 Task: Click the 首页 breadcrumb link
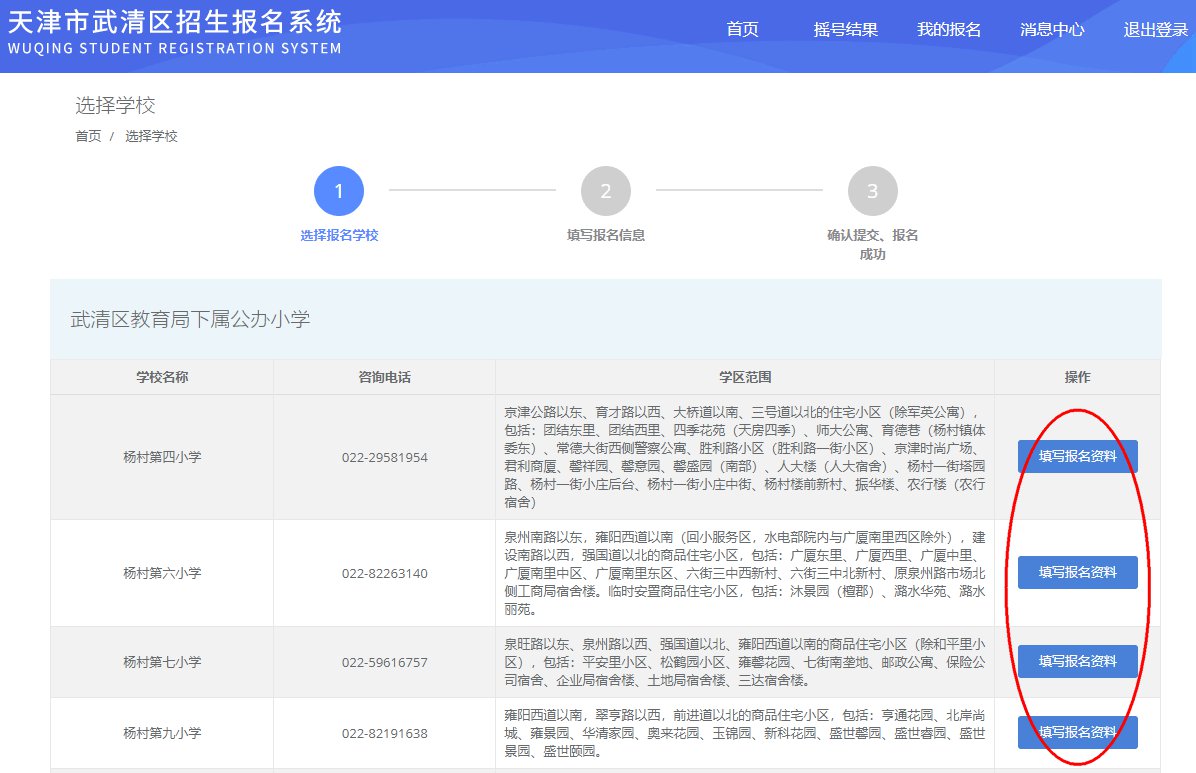pyautogui.click(x=88, y=136)
